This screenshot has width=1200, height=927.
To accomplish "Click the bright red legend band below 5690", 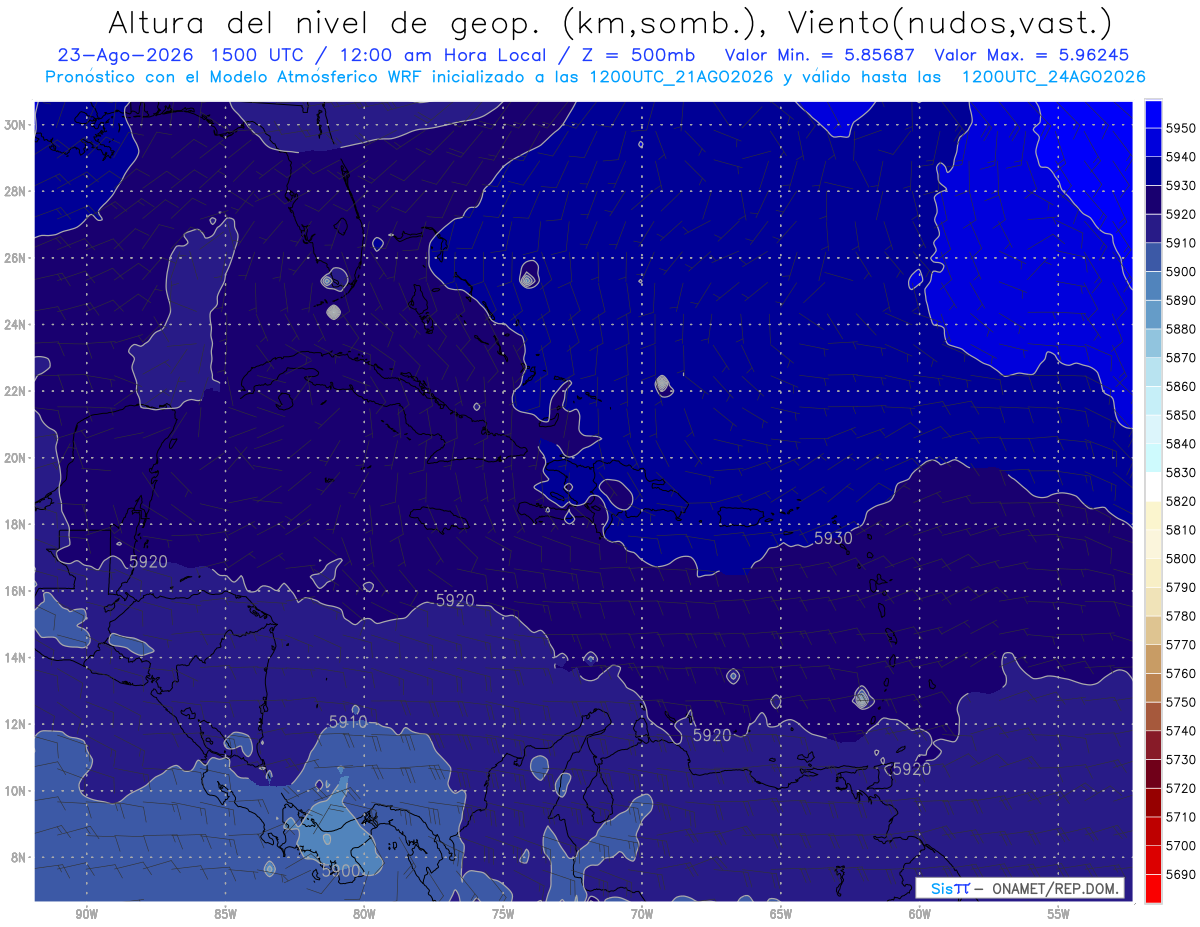I will (x=1153, y=888).
